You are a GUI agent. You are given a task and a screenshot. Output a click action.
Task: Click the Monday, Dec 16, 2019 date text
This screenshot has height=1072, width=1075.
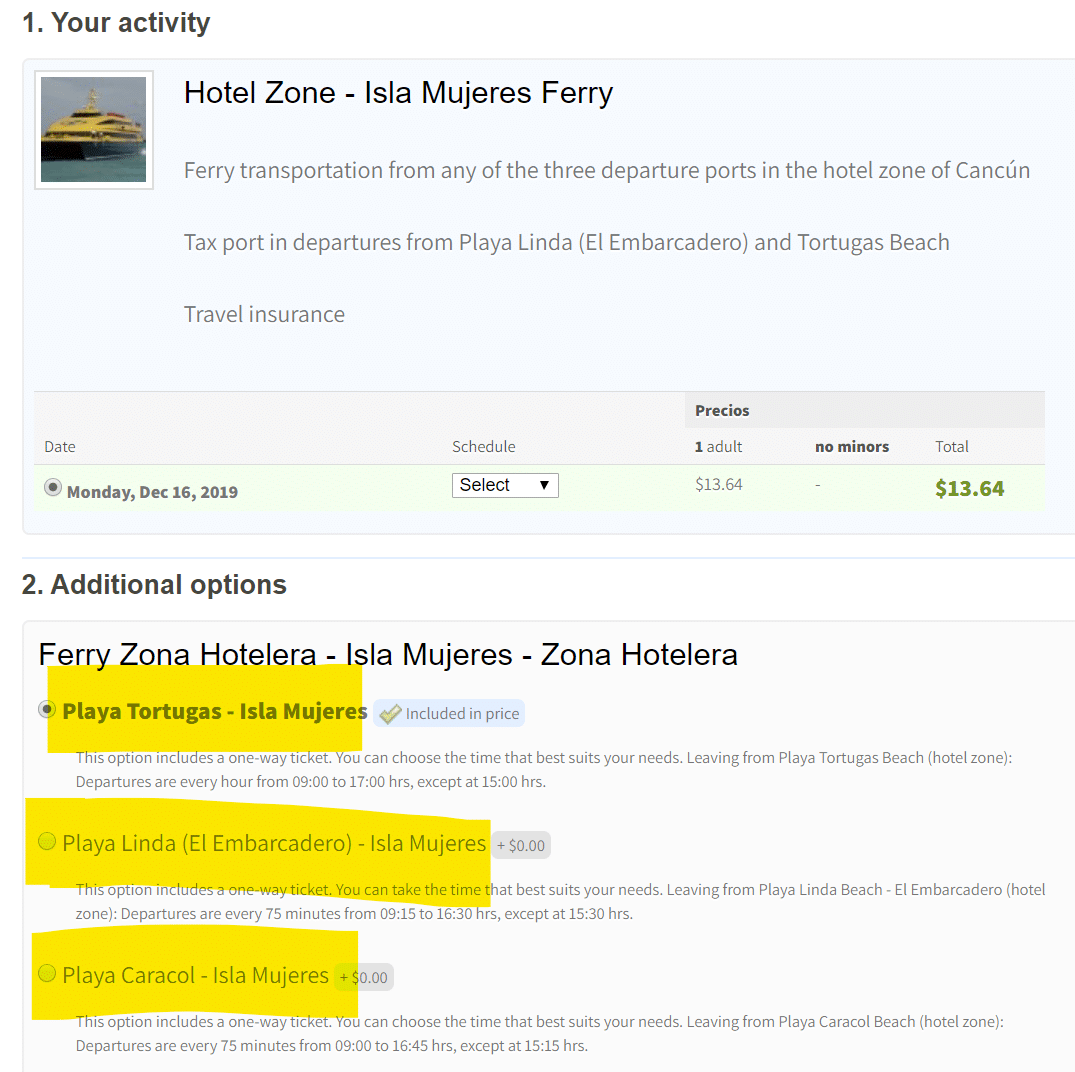pos(152,491)
